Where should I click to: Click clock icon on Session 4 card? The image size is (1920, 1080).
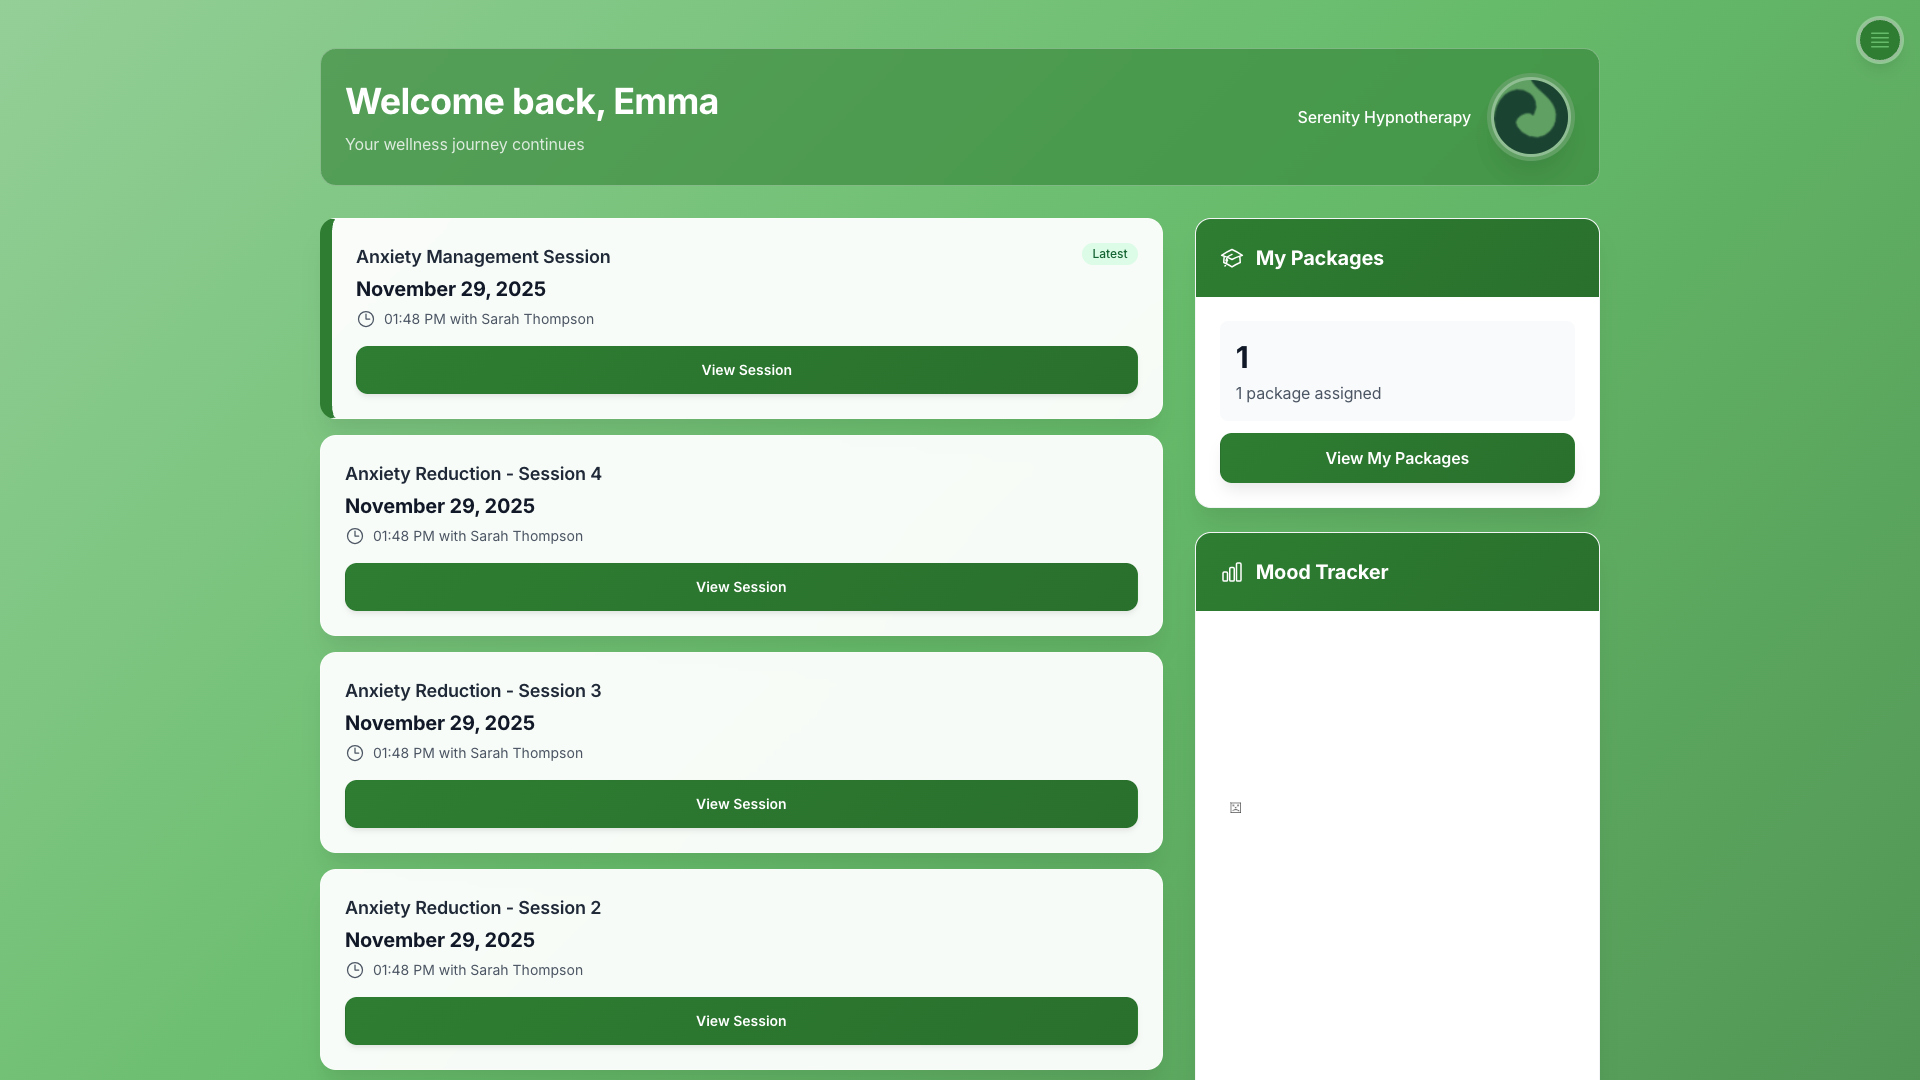[355, 536]
